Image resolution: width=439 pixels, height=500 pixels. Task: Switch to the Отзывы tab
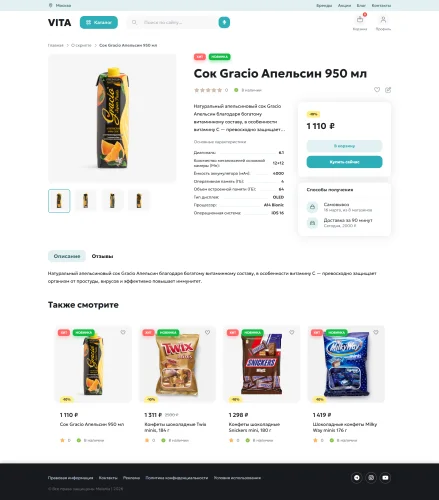(102, 256)
